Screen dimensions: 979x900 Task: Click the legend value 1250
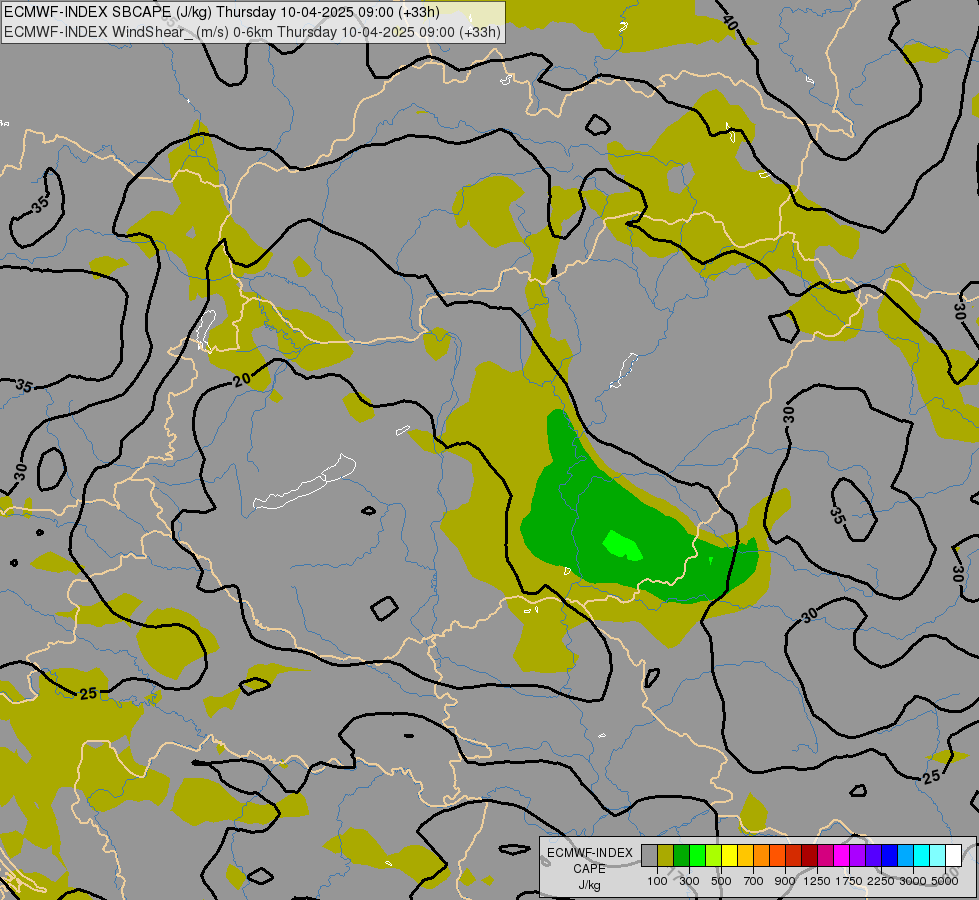tap(817, 881)
